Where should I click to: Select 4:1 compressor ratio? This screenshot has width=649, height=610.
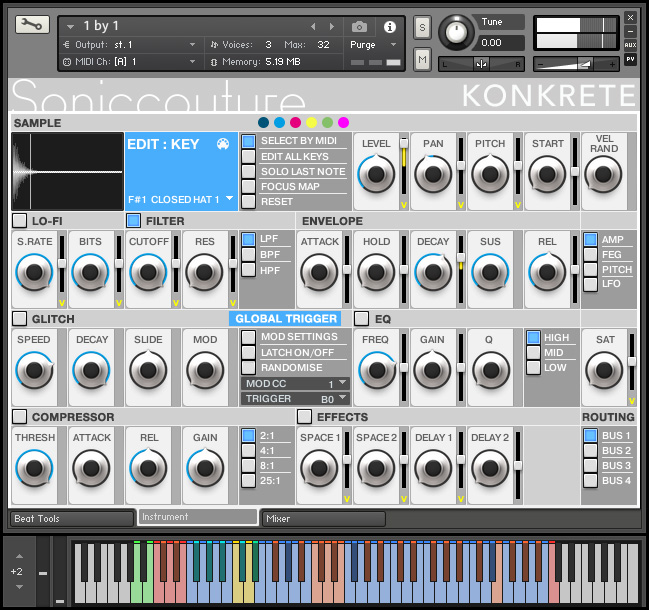point(248,450)
